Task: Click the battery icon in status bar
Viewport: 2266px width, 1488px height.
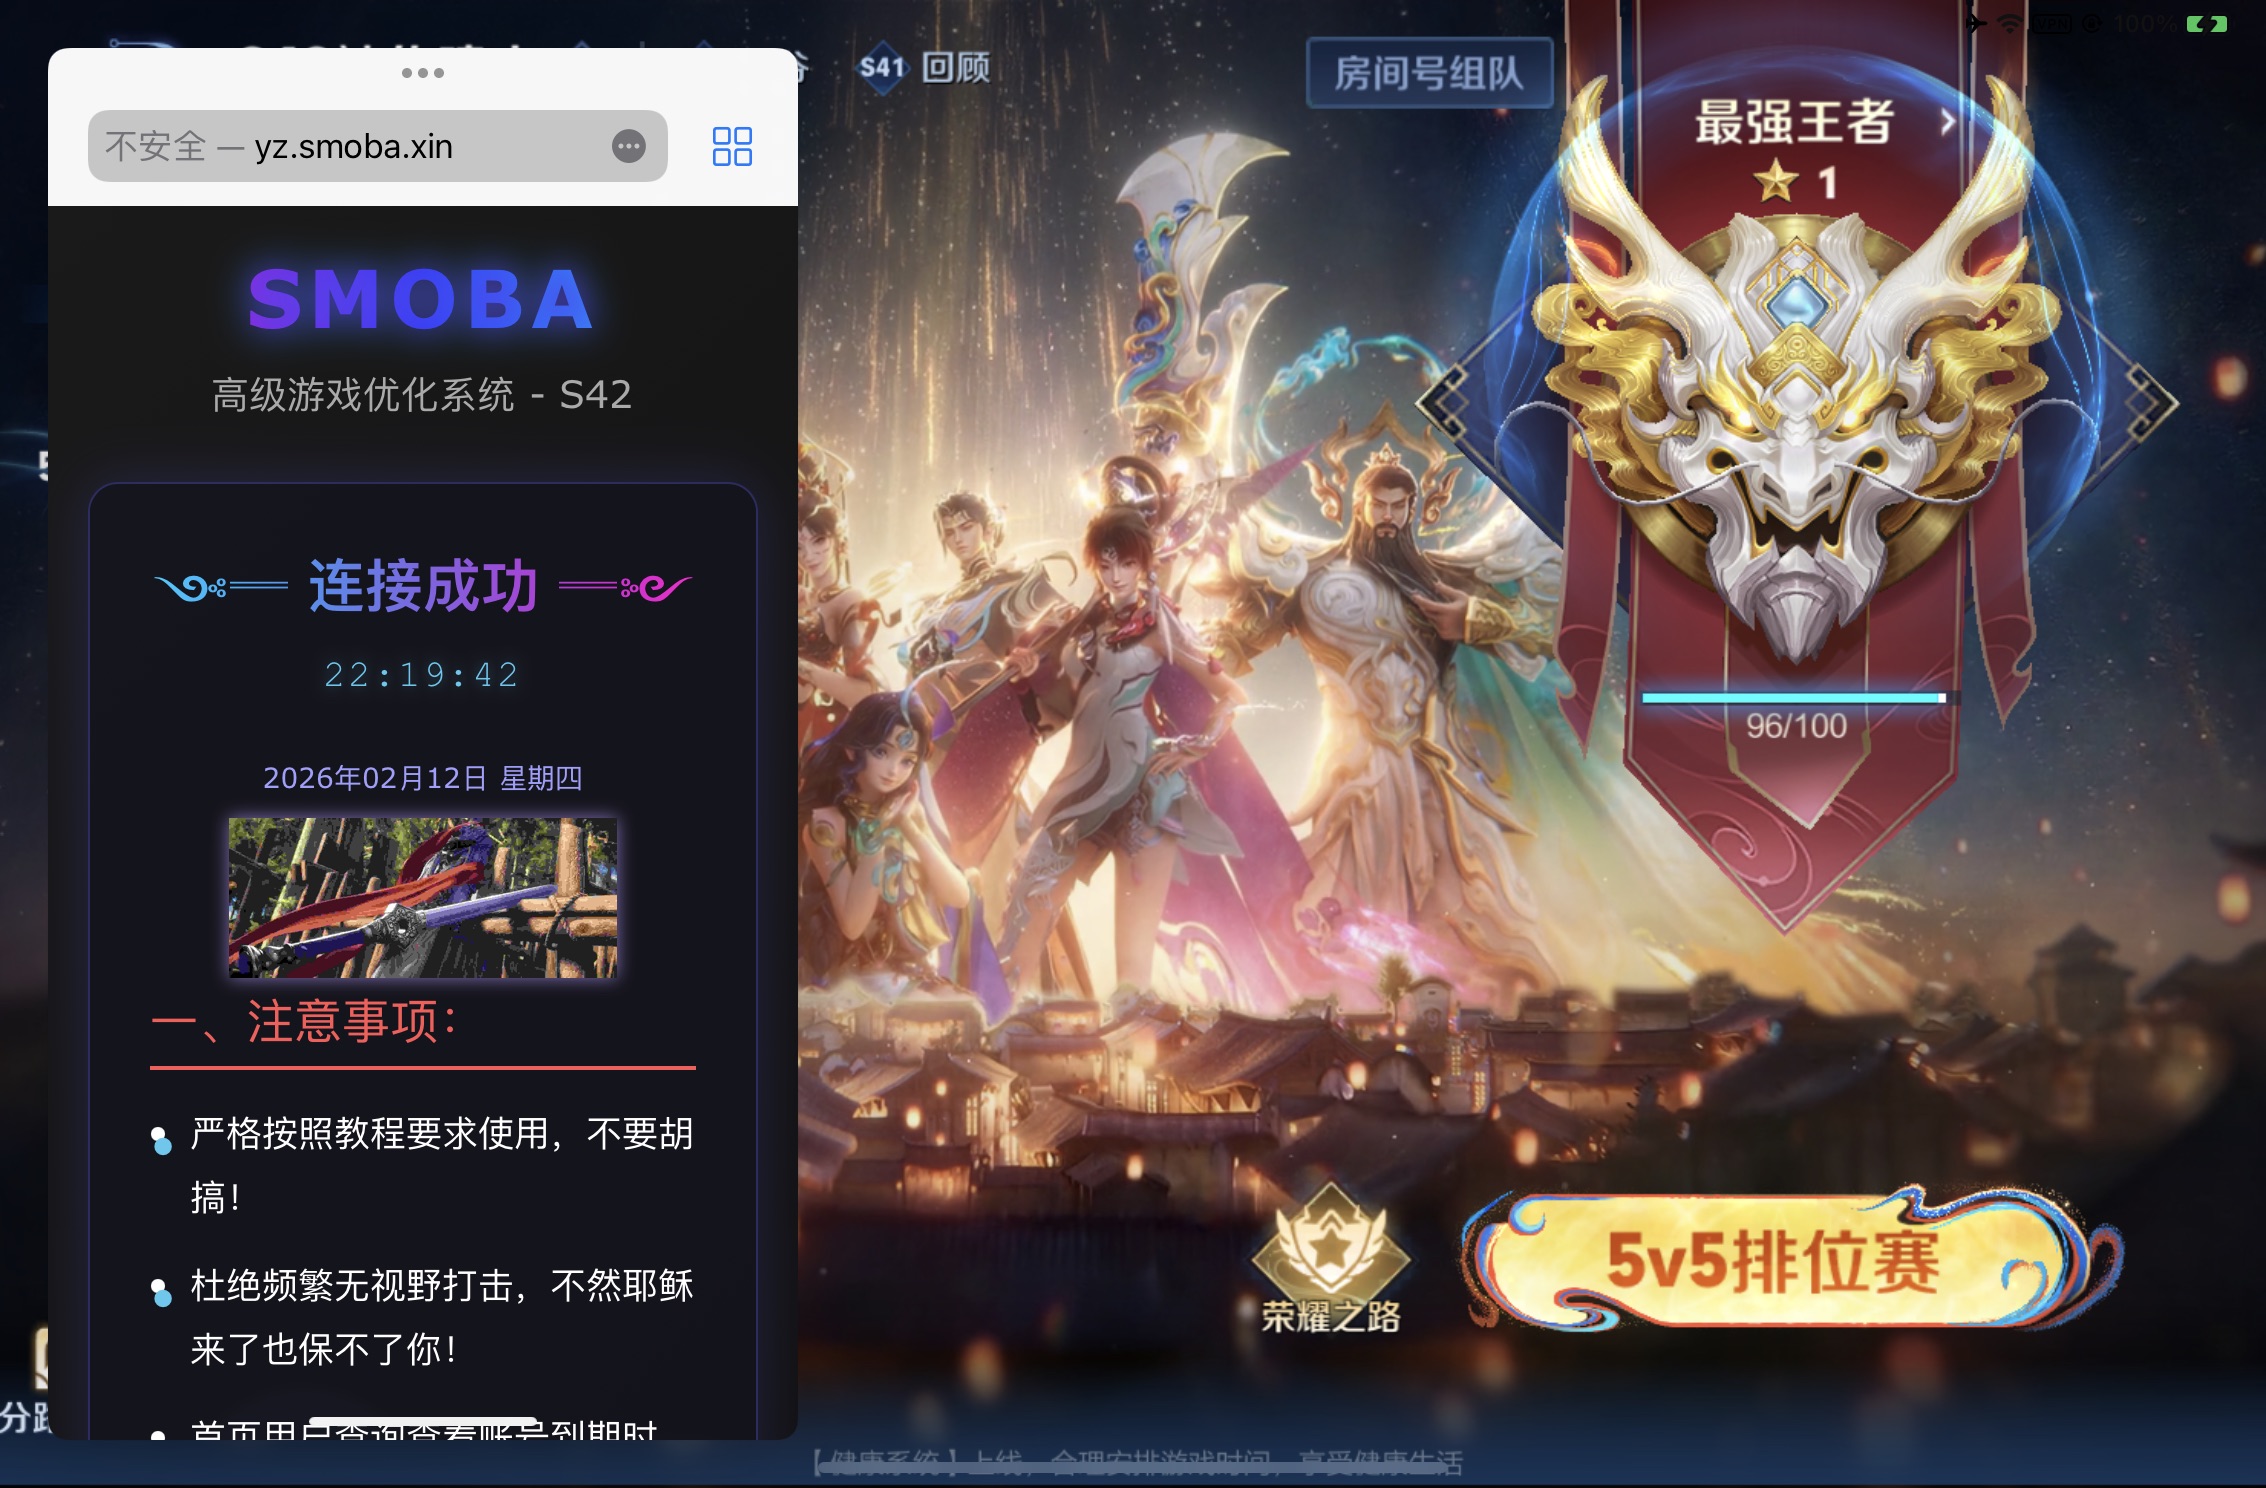Action: (x=2206, y=24)
